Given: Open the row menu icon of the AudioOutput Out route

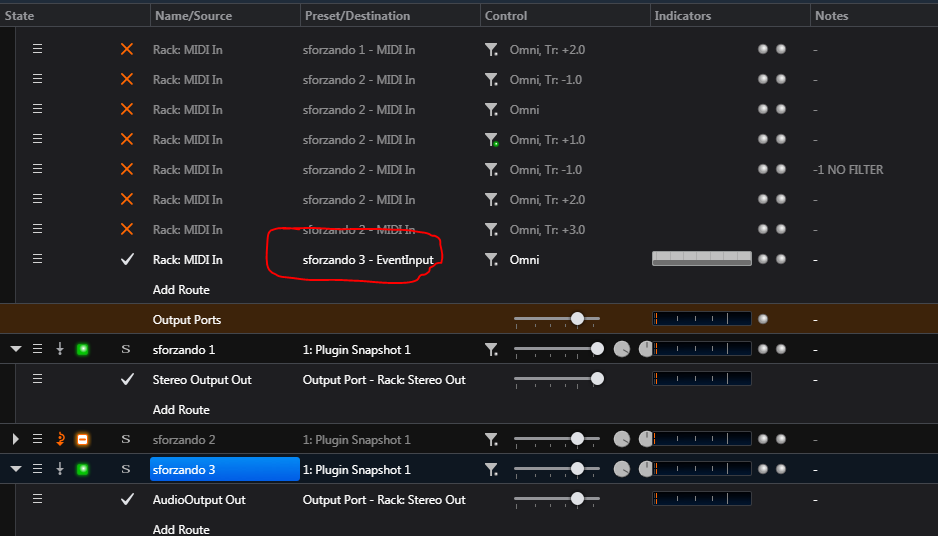Looking at the screenshot, I should pos(37,499).
